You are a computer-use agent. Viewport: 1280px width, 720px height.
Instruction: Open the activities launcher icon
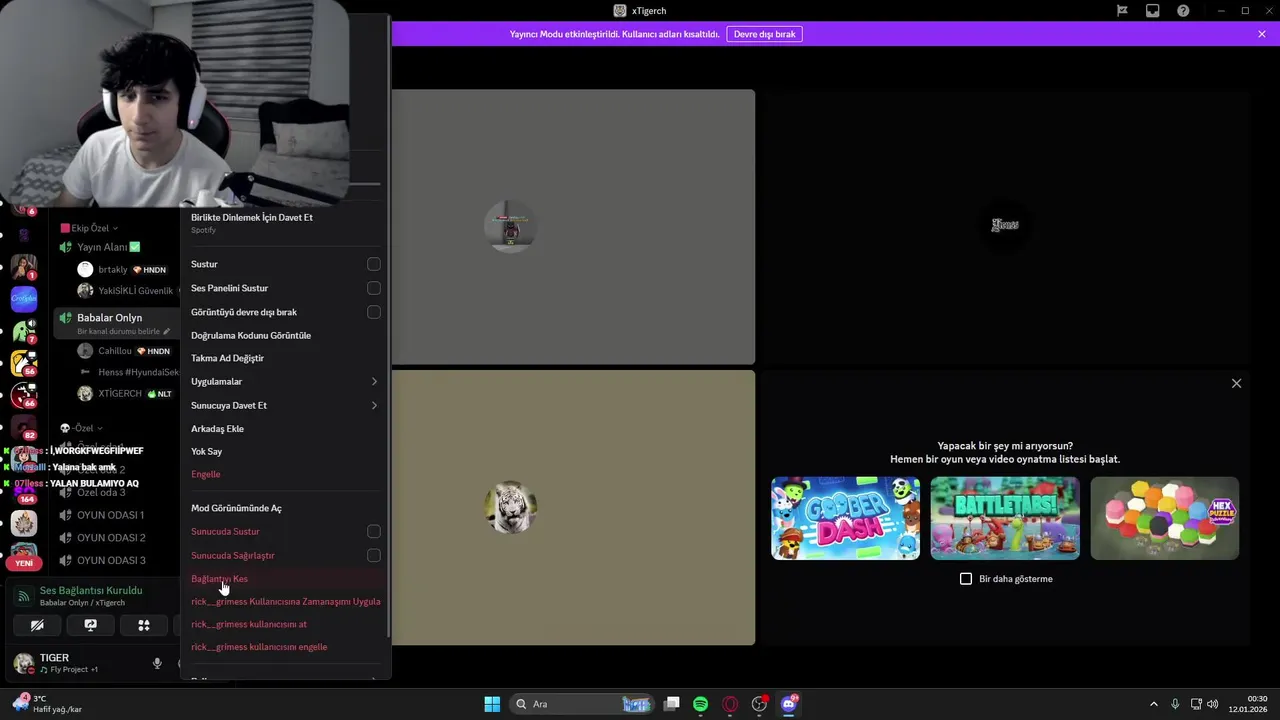pos(144,625)
